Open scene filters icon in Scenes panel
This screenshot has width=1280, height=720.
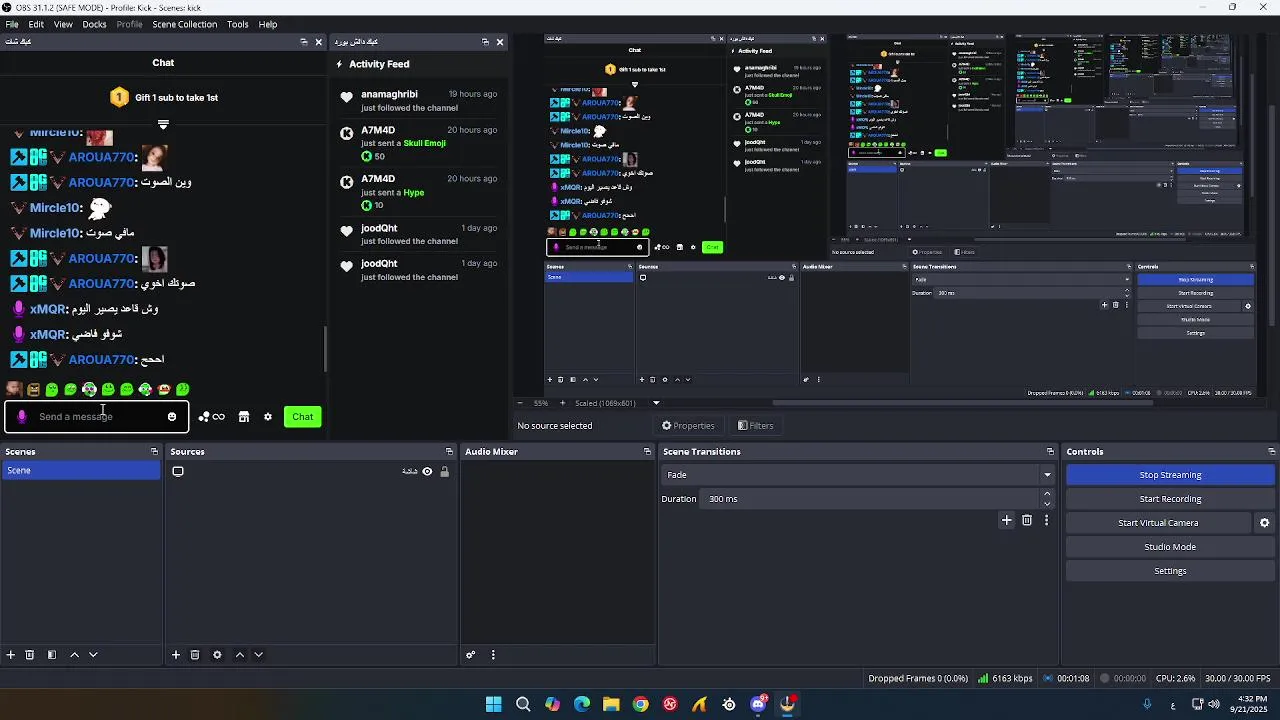pyautogui.click(x=52, y=655)
